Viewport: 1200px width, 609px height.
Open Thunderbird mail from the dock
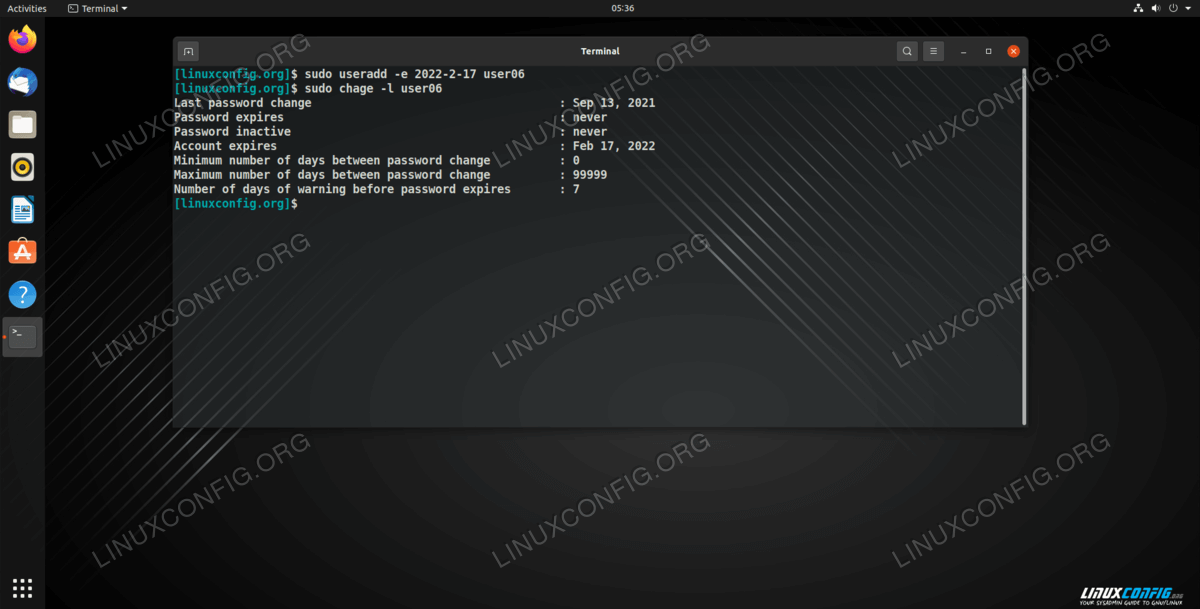coord(22,82)
